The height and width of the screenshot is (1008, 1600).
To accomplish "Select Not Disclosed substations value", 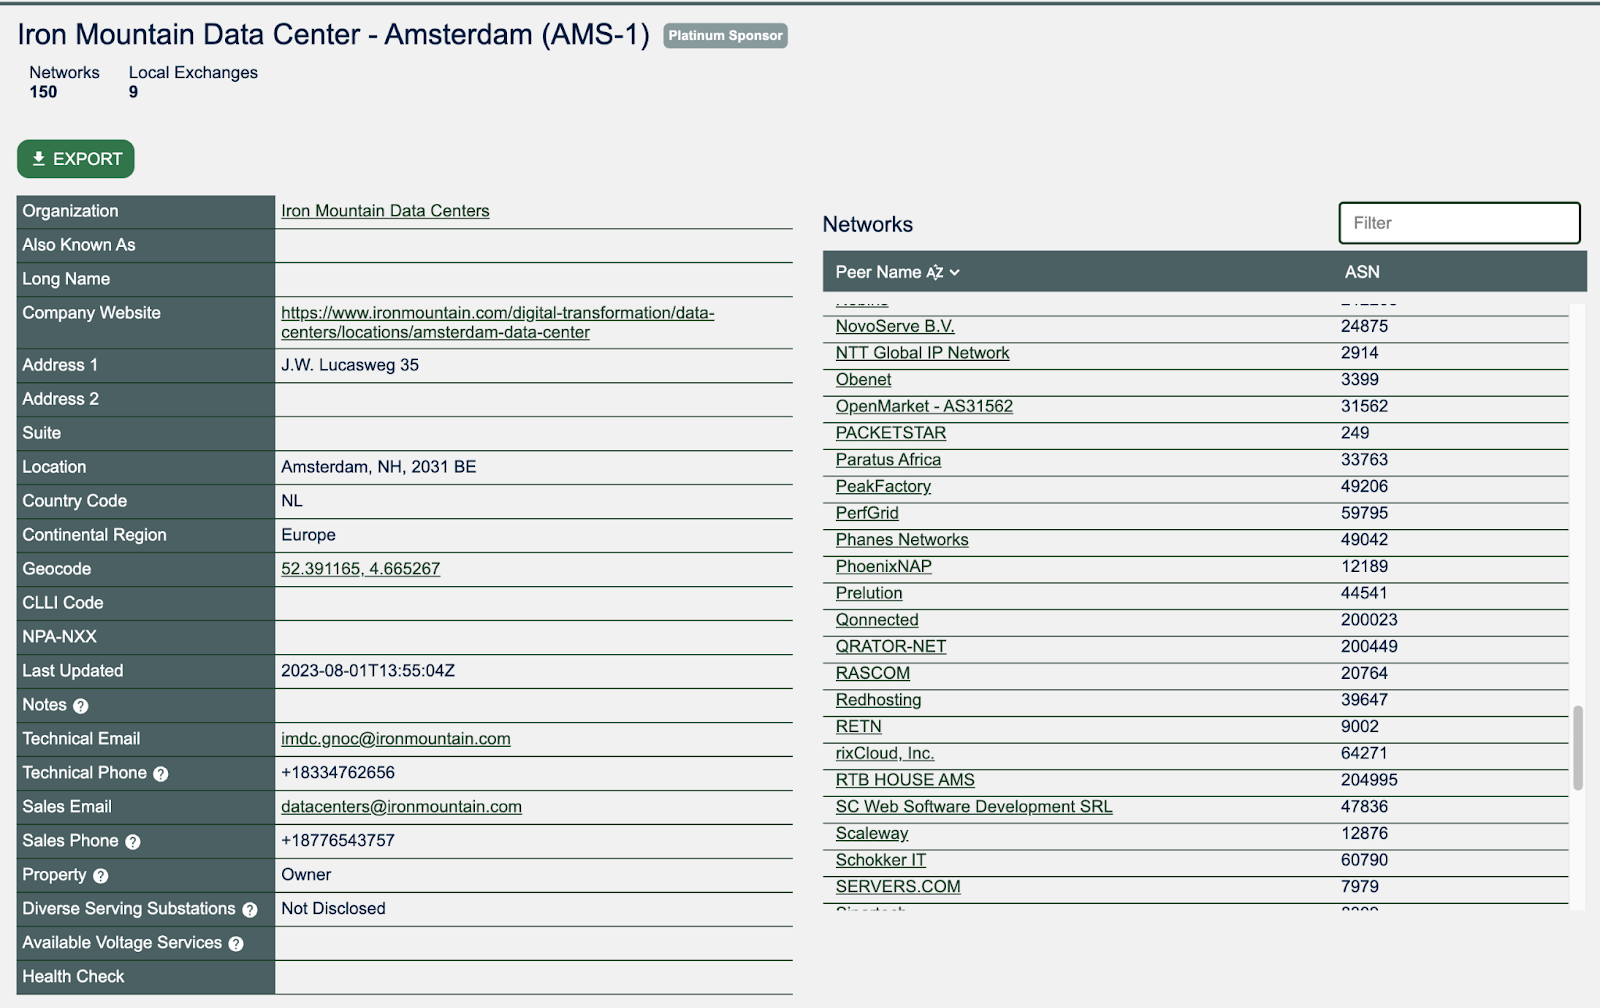I will [333, 909].
